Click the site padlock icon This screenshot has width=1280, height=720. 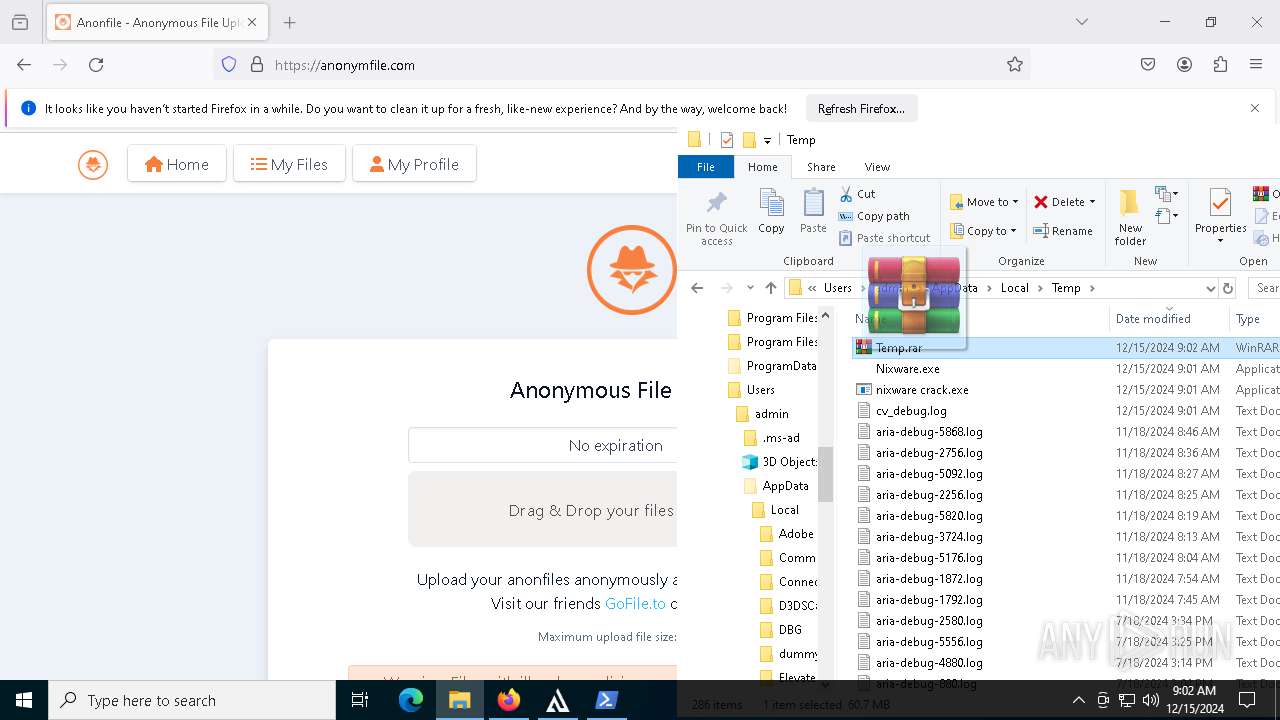pos(257,65)
